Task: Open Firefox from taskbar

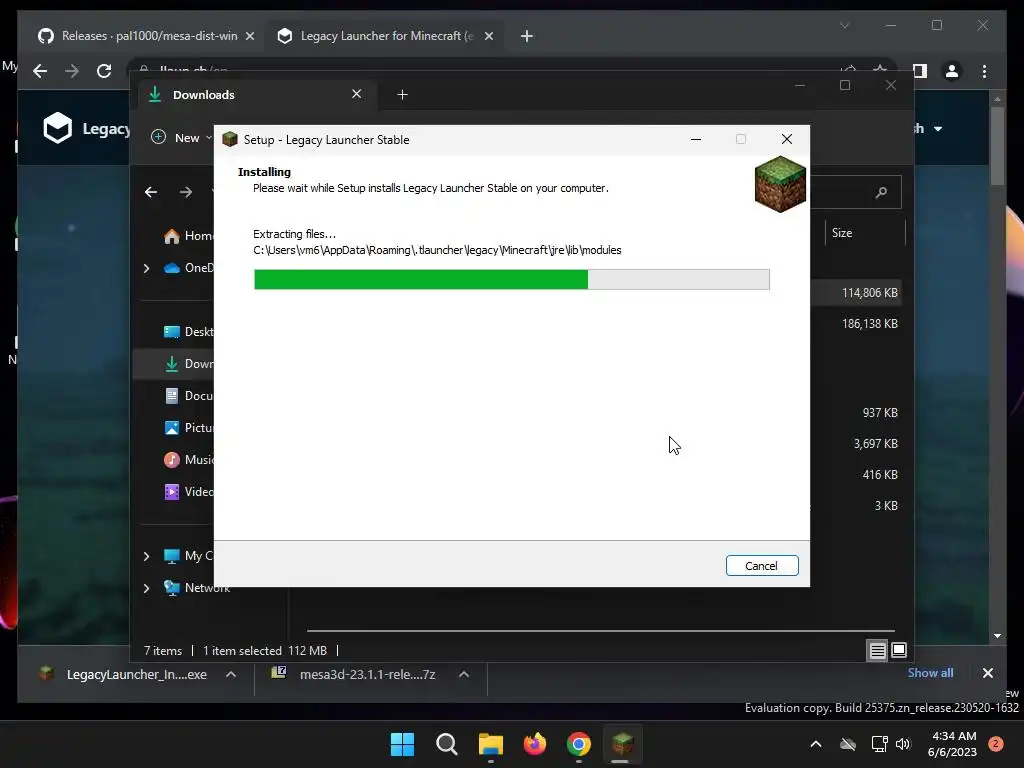Action: [535, 744]
